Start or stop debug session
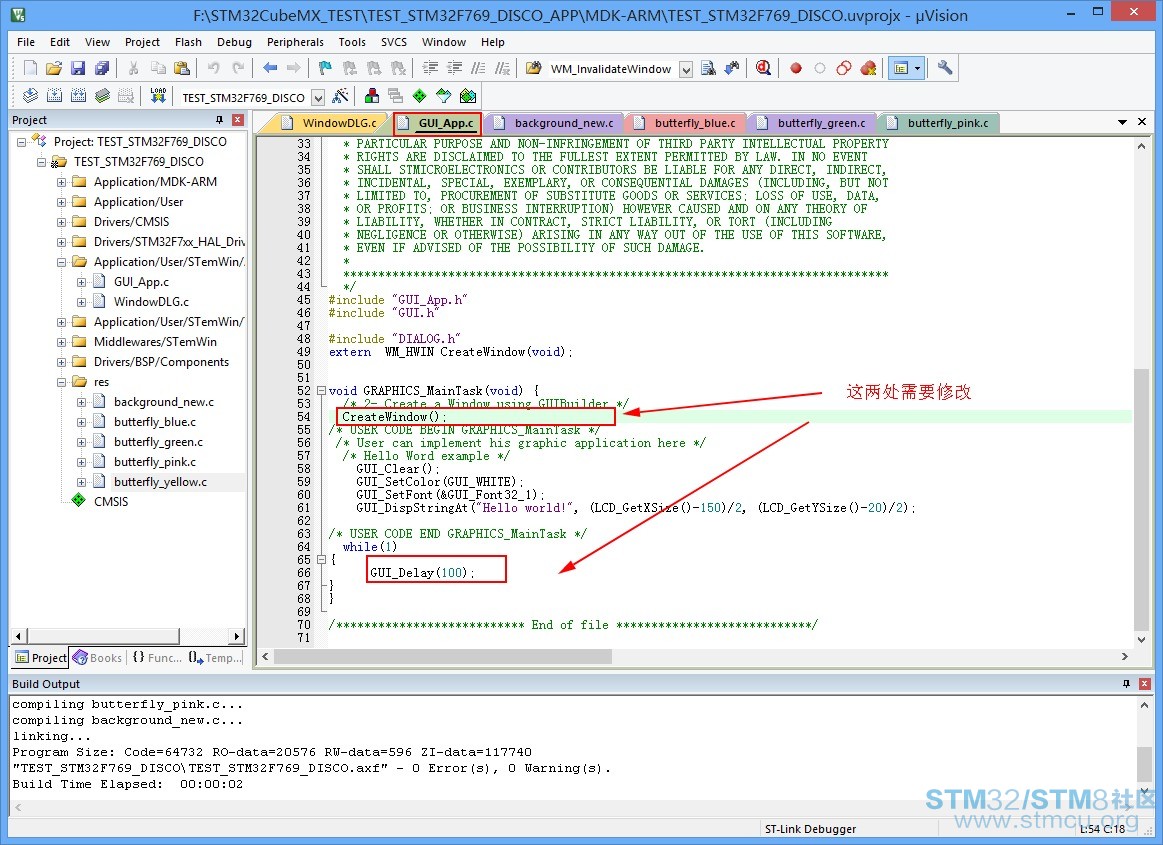Screen dimensions: 1163x845 pos(763,68)
